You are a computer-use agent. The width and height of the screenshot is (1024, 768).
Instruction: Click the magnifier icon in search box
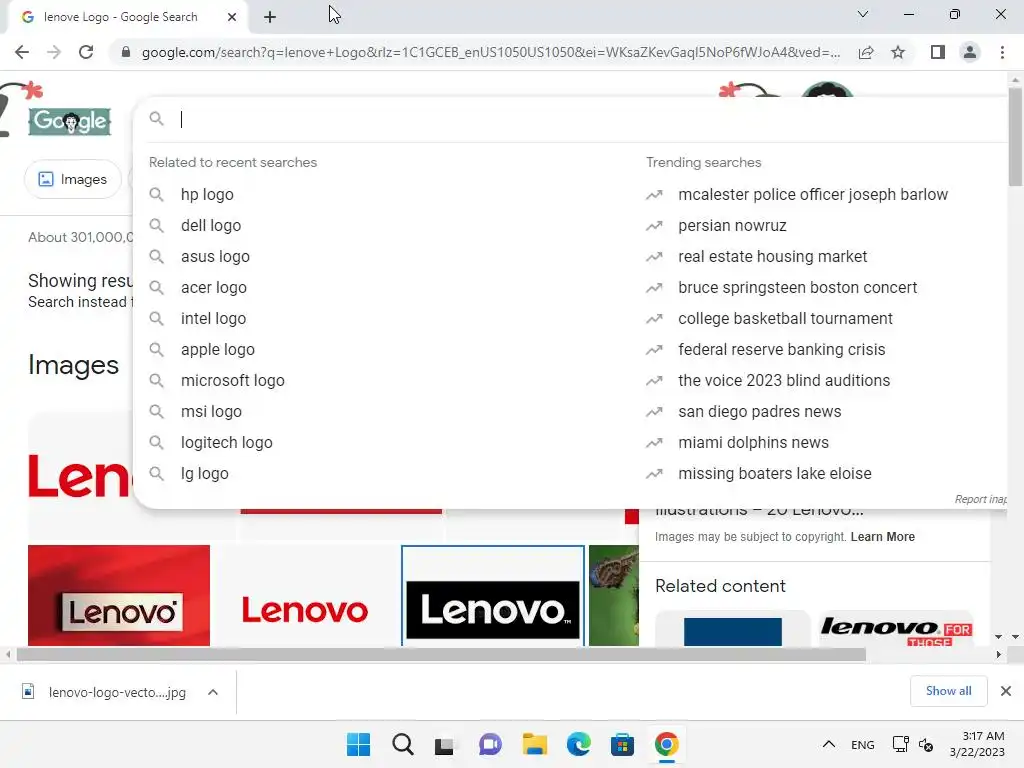[156, 118]
